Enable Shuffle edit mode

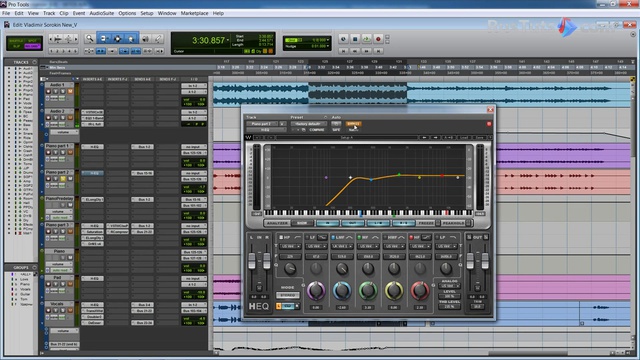pyautogui.click(x=16, y=41)
